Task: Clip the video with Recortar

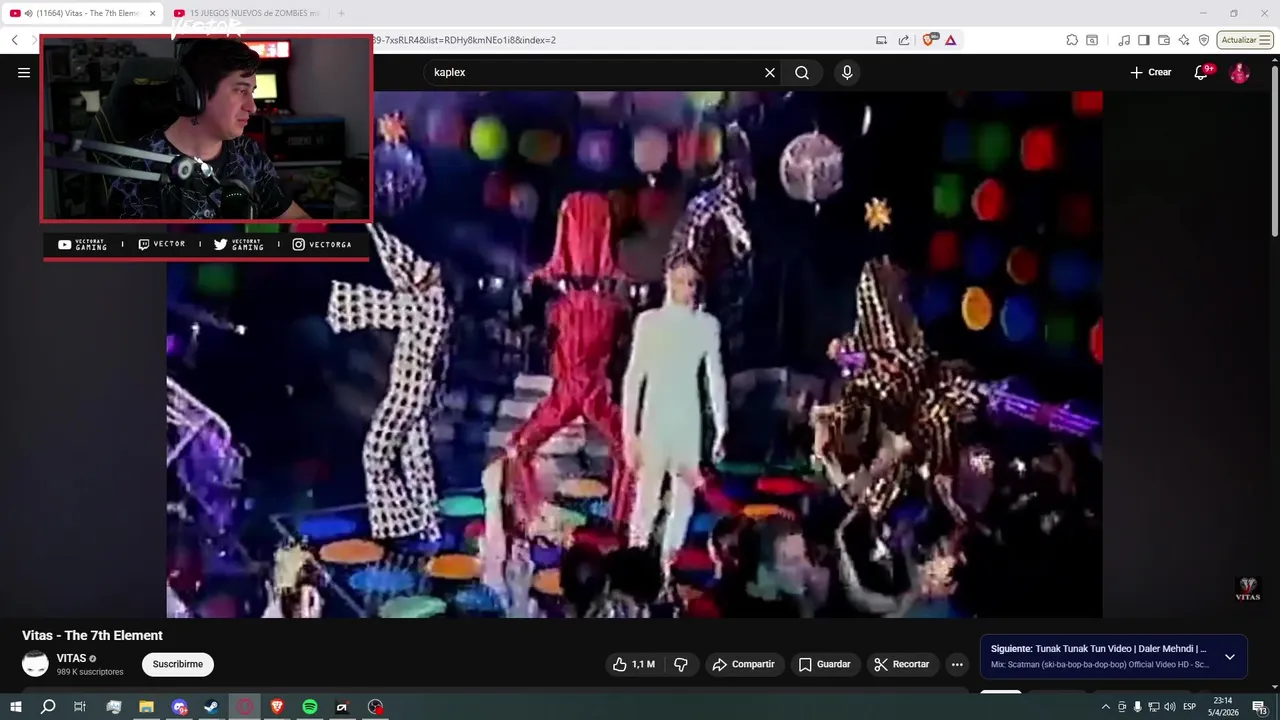Action: [902, 664]
